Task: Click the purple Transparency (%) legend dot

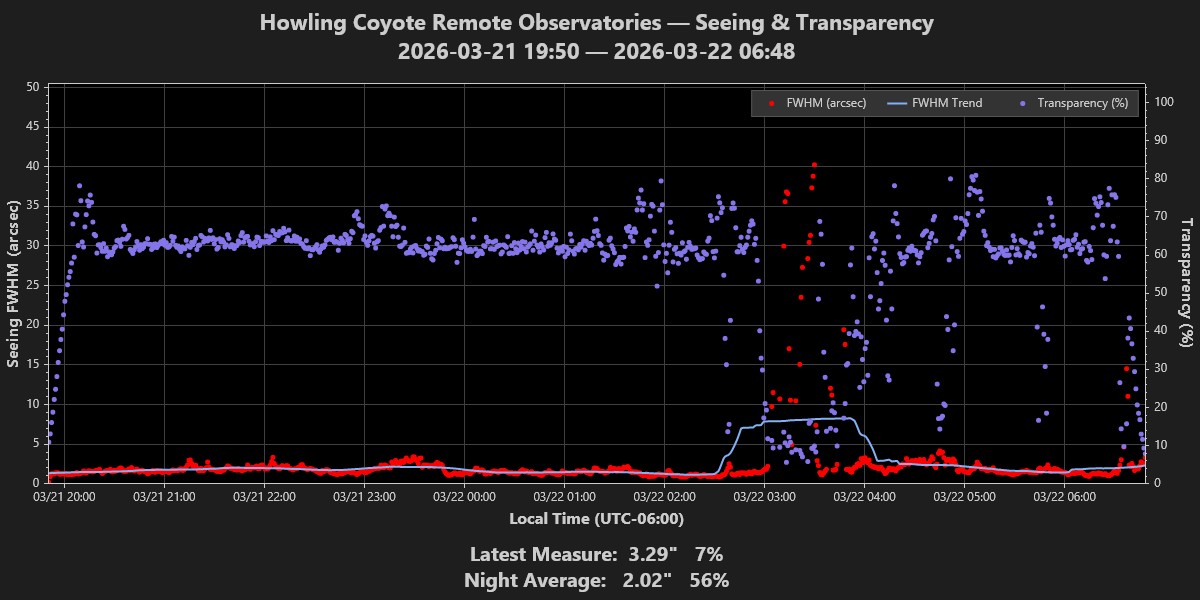Action: 1021,103
